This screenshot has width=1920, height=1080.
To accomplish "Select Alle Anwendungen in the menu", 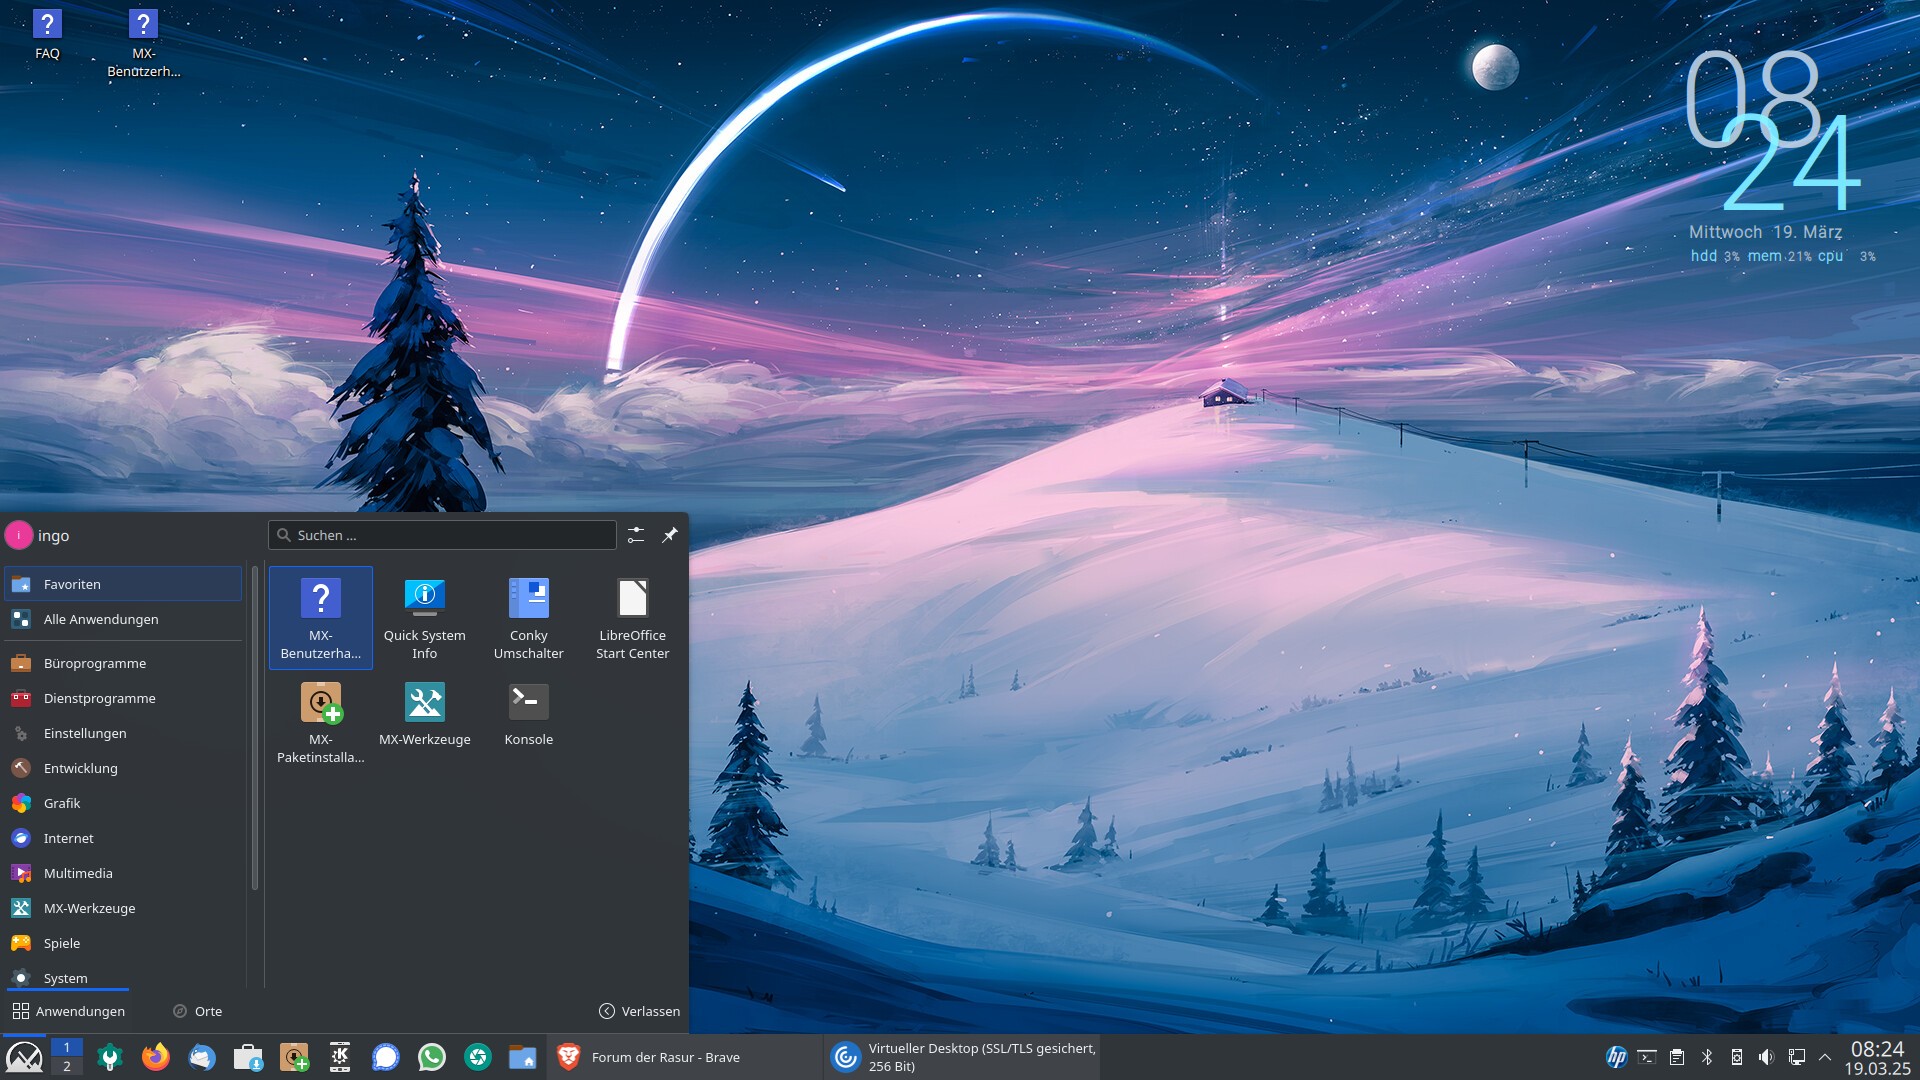I will (x=100, y=619).
